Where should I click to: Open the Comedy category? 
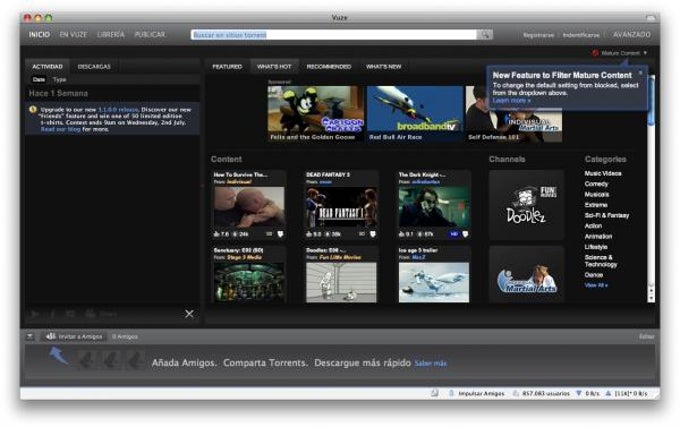596,184
